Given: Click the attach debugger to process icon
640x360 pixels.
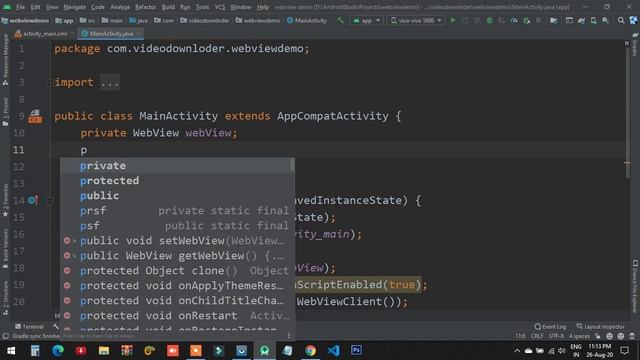Looking at the screenshot, I should [527, 20].
